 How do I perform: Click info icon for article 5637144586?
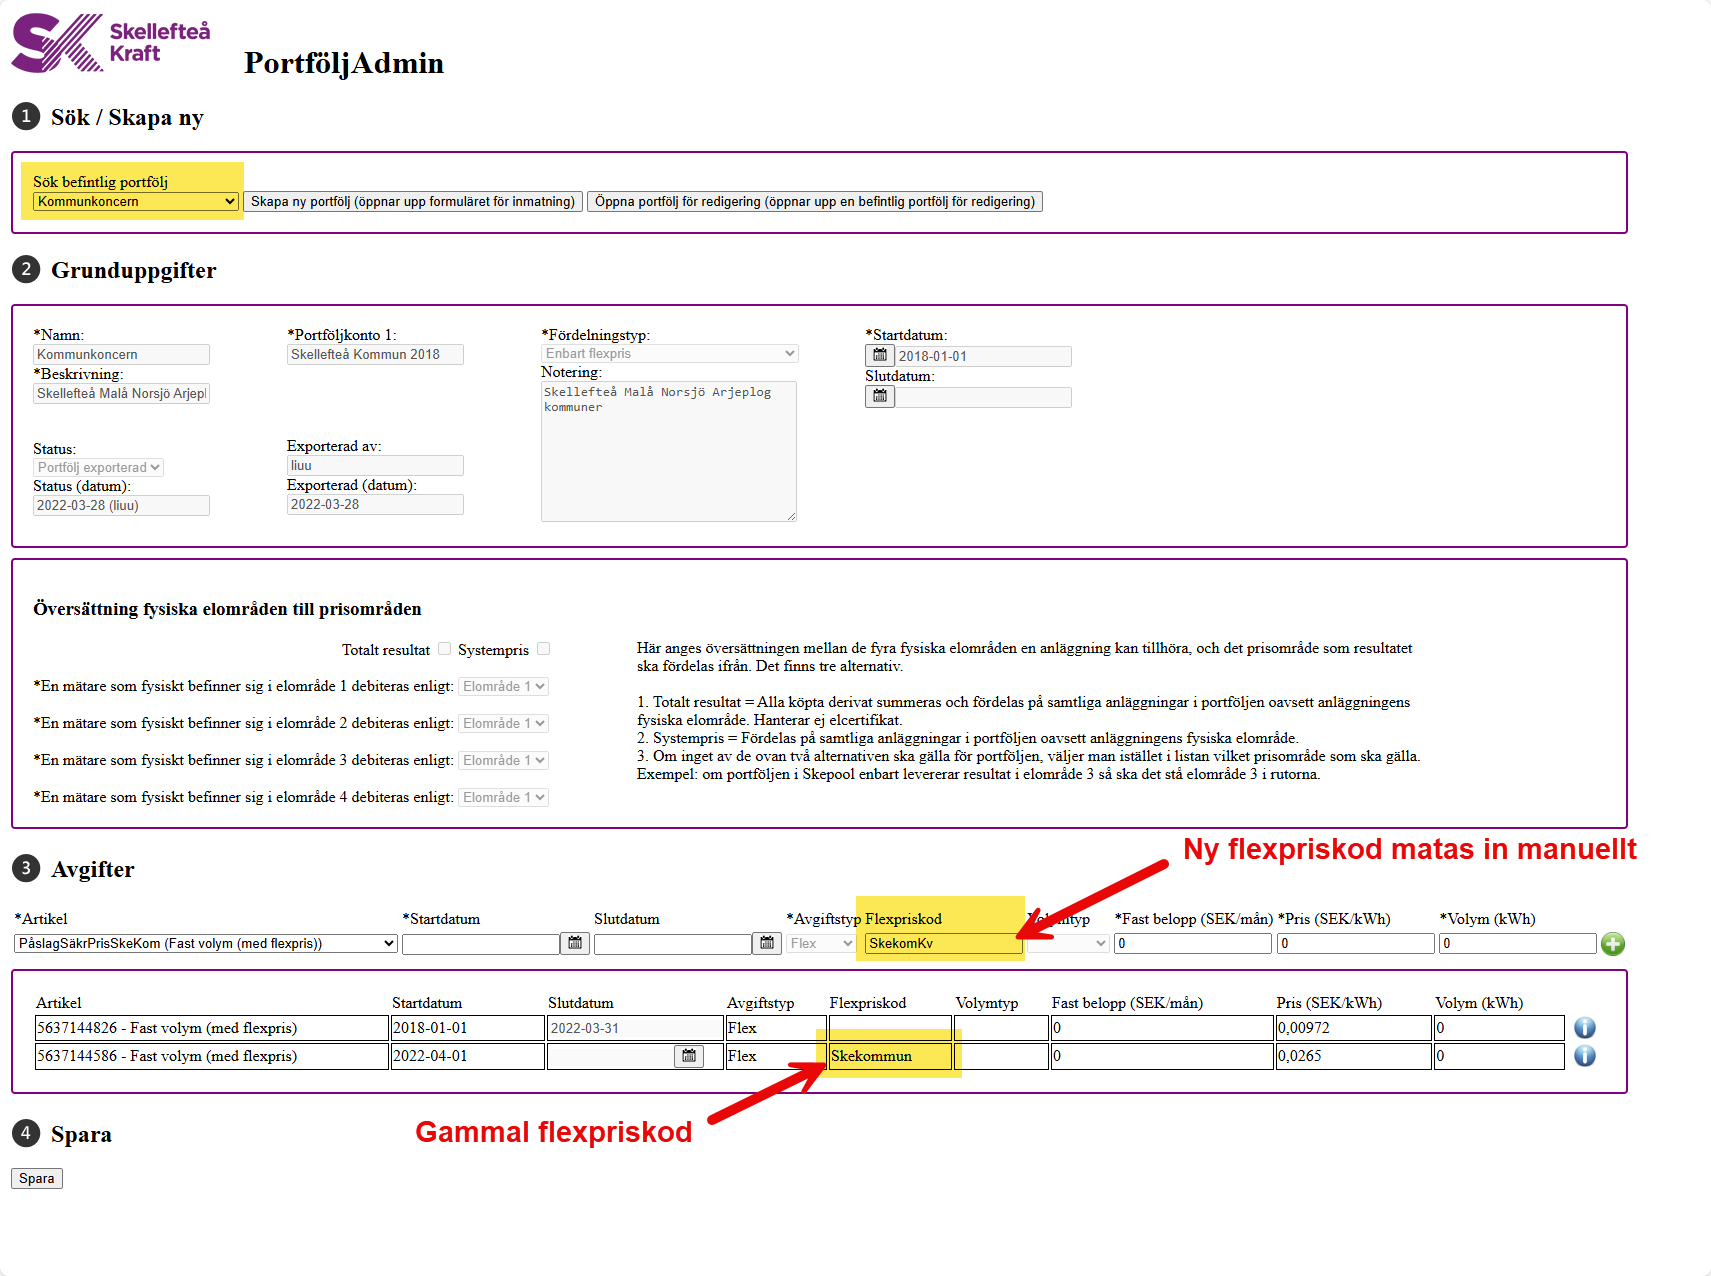[1584, 1056]
